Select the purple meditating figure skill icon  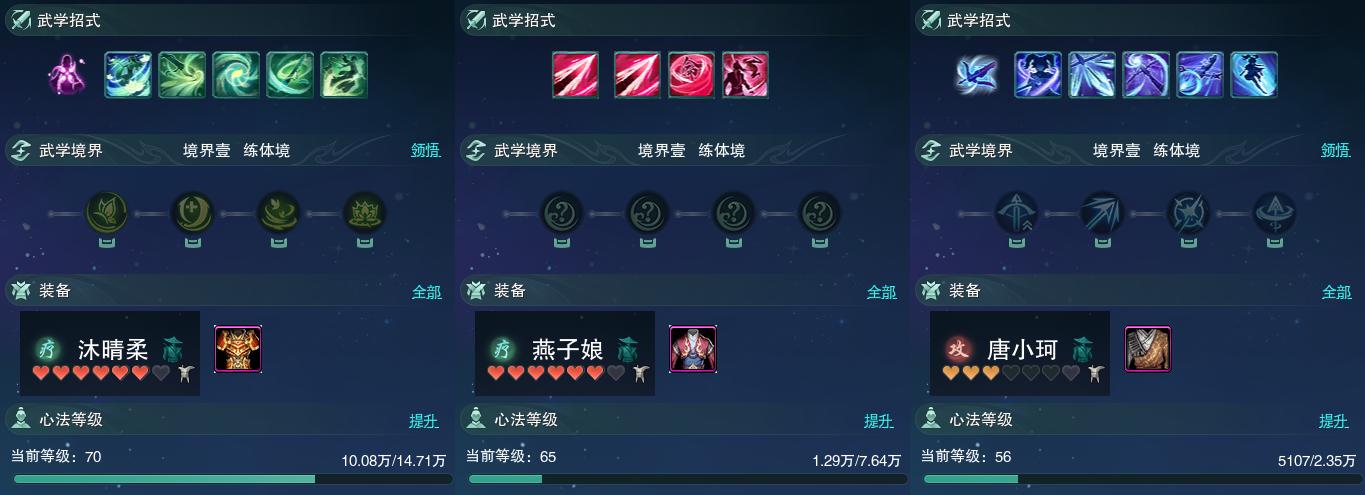pyautogui.click(x=68, y=74)
